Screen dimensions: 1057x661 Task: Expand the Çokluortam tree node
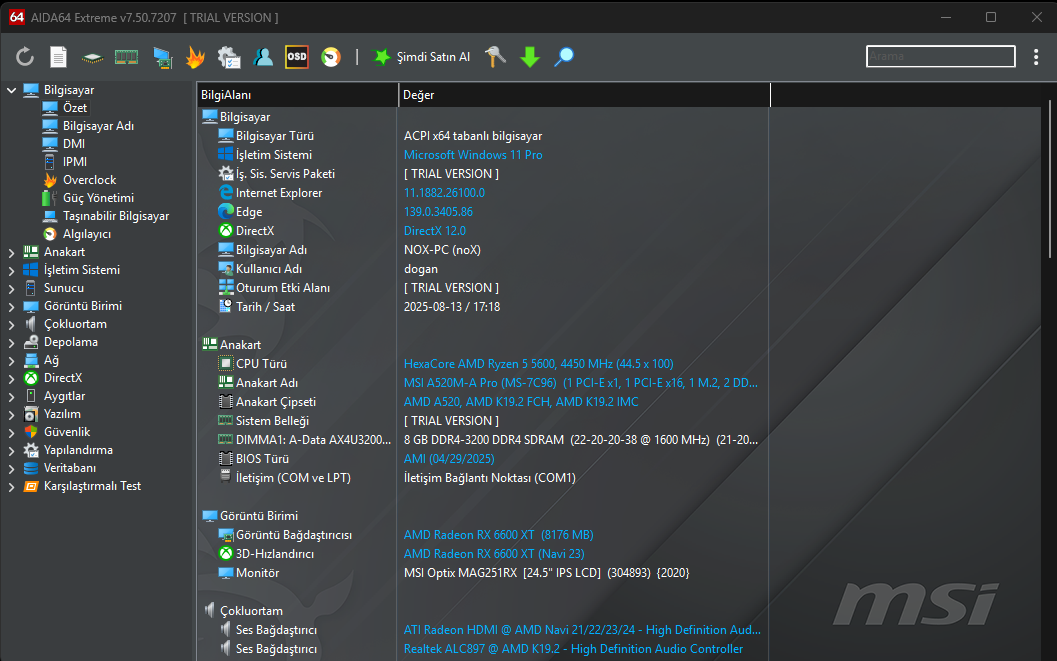pos(11,325)
